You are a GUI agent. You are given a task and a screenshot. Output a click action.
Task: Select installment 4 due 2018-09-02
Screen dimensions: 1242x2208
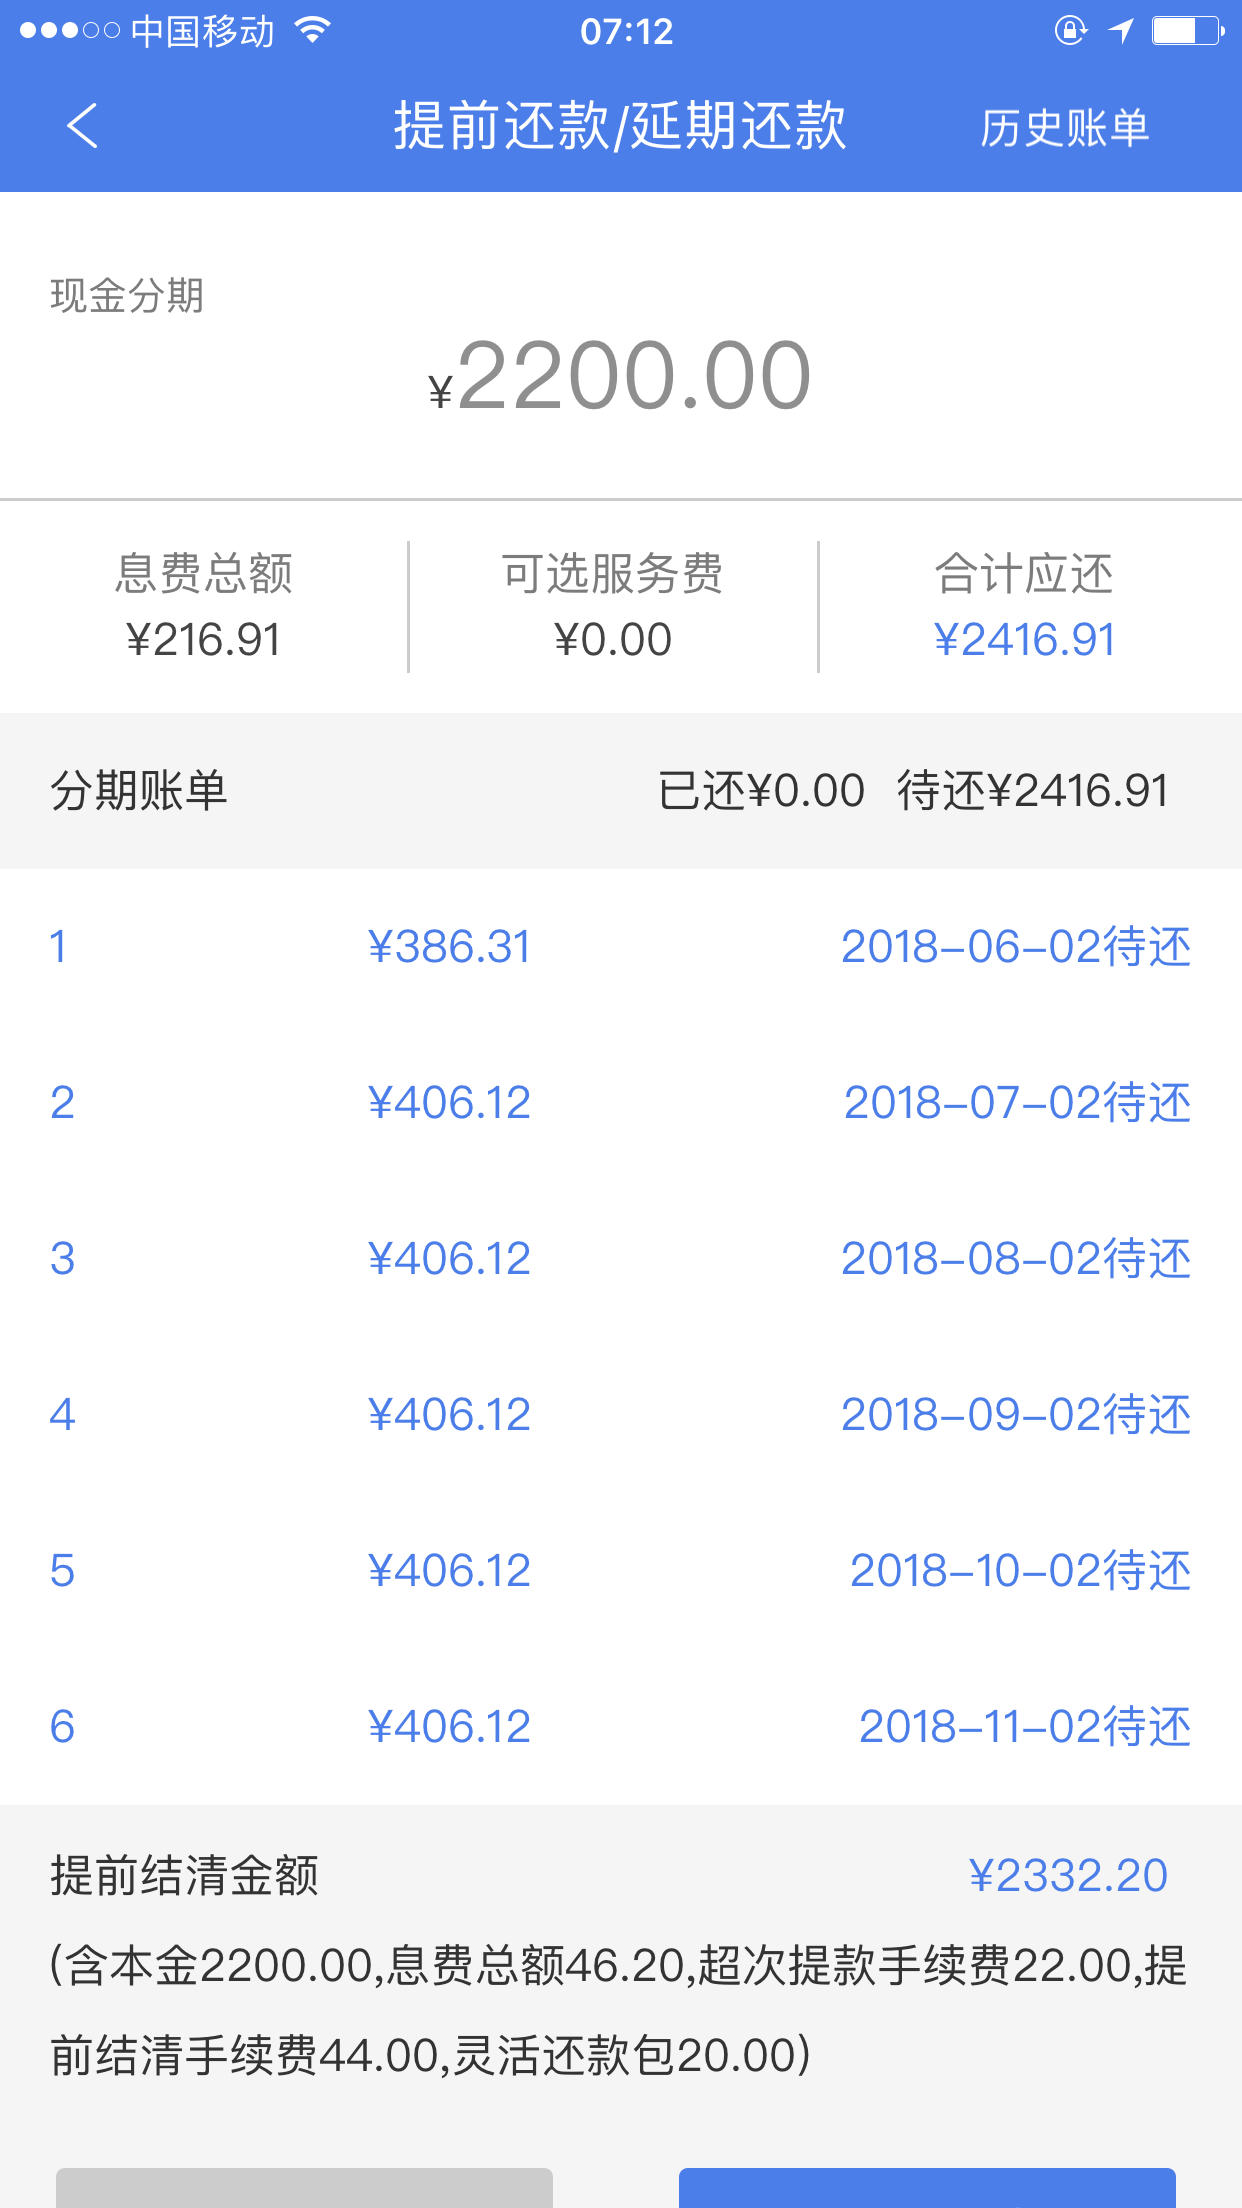621,1414
